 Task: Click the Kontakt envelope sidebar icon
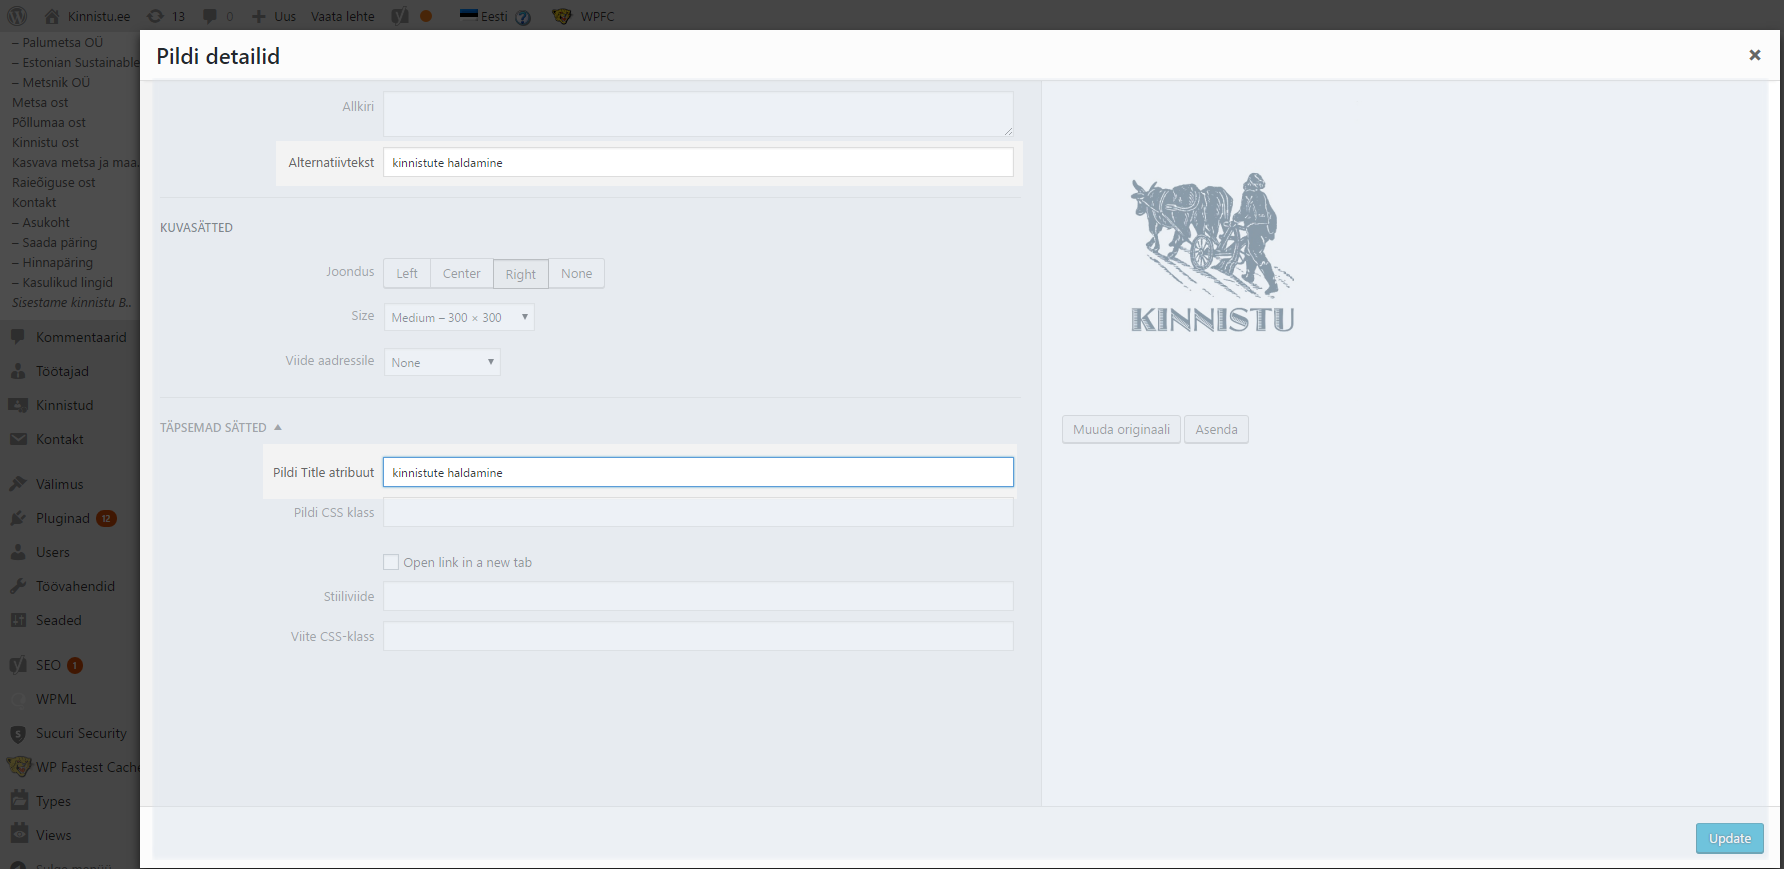pos(18,439)
